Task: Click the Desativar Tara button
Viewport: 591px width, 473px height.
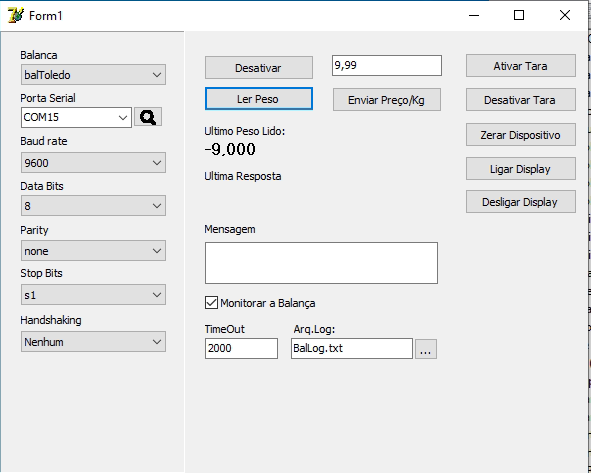Action: click(x=521, y=100)
